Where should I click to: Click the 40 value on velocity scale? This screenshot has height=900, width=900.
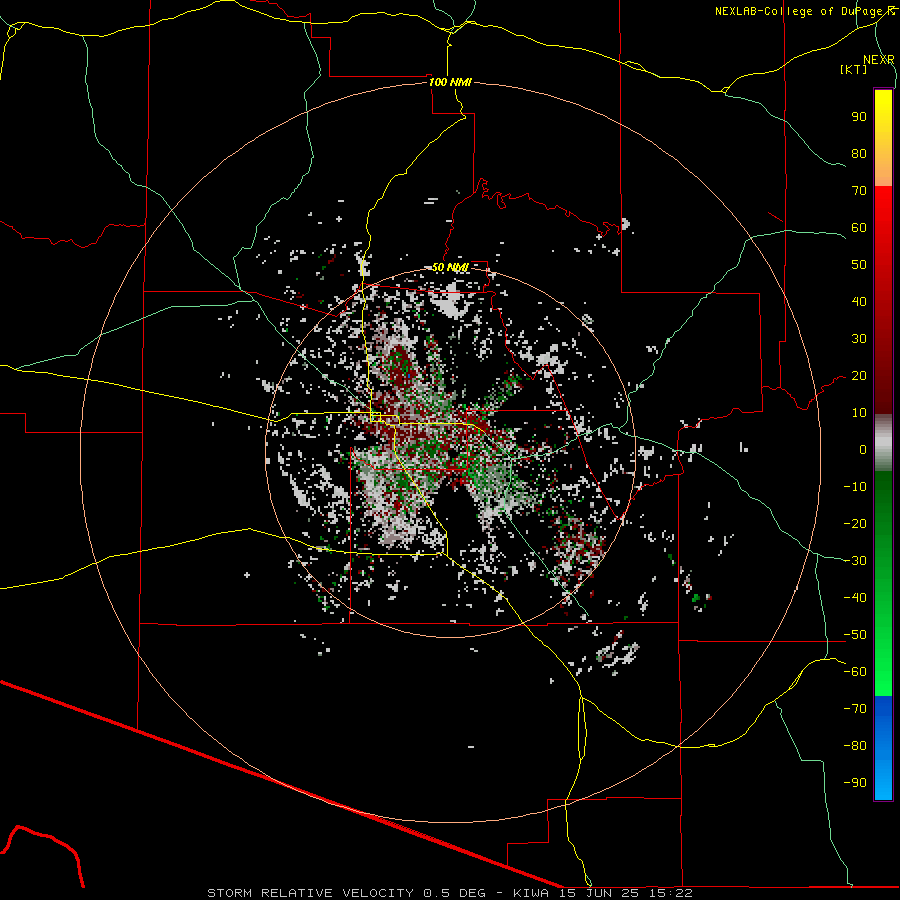859,301
